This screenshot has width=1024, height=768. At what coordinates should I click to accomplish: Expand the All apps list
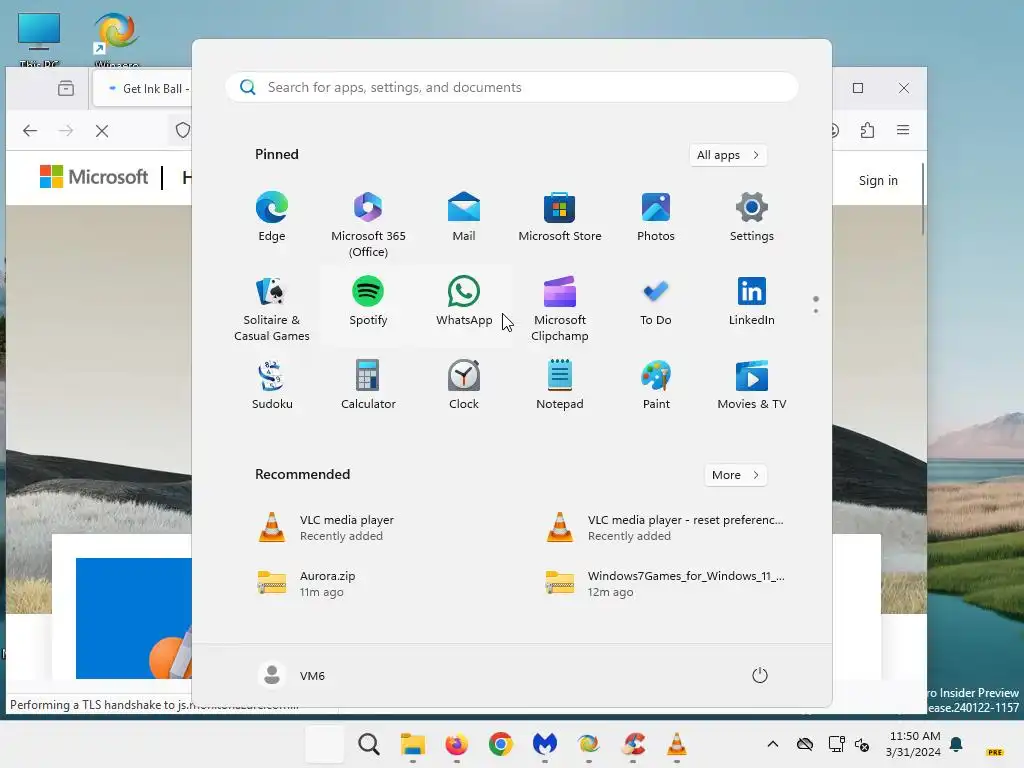click(728, 155)
